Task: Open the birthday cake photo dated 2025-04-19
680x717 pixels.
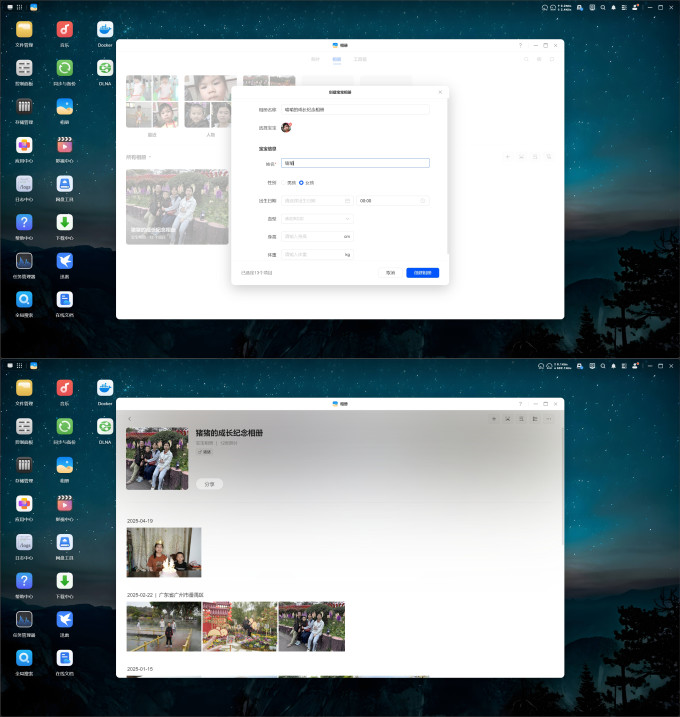Action: 164,552
